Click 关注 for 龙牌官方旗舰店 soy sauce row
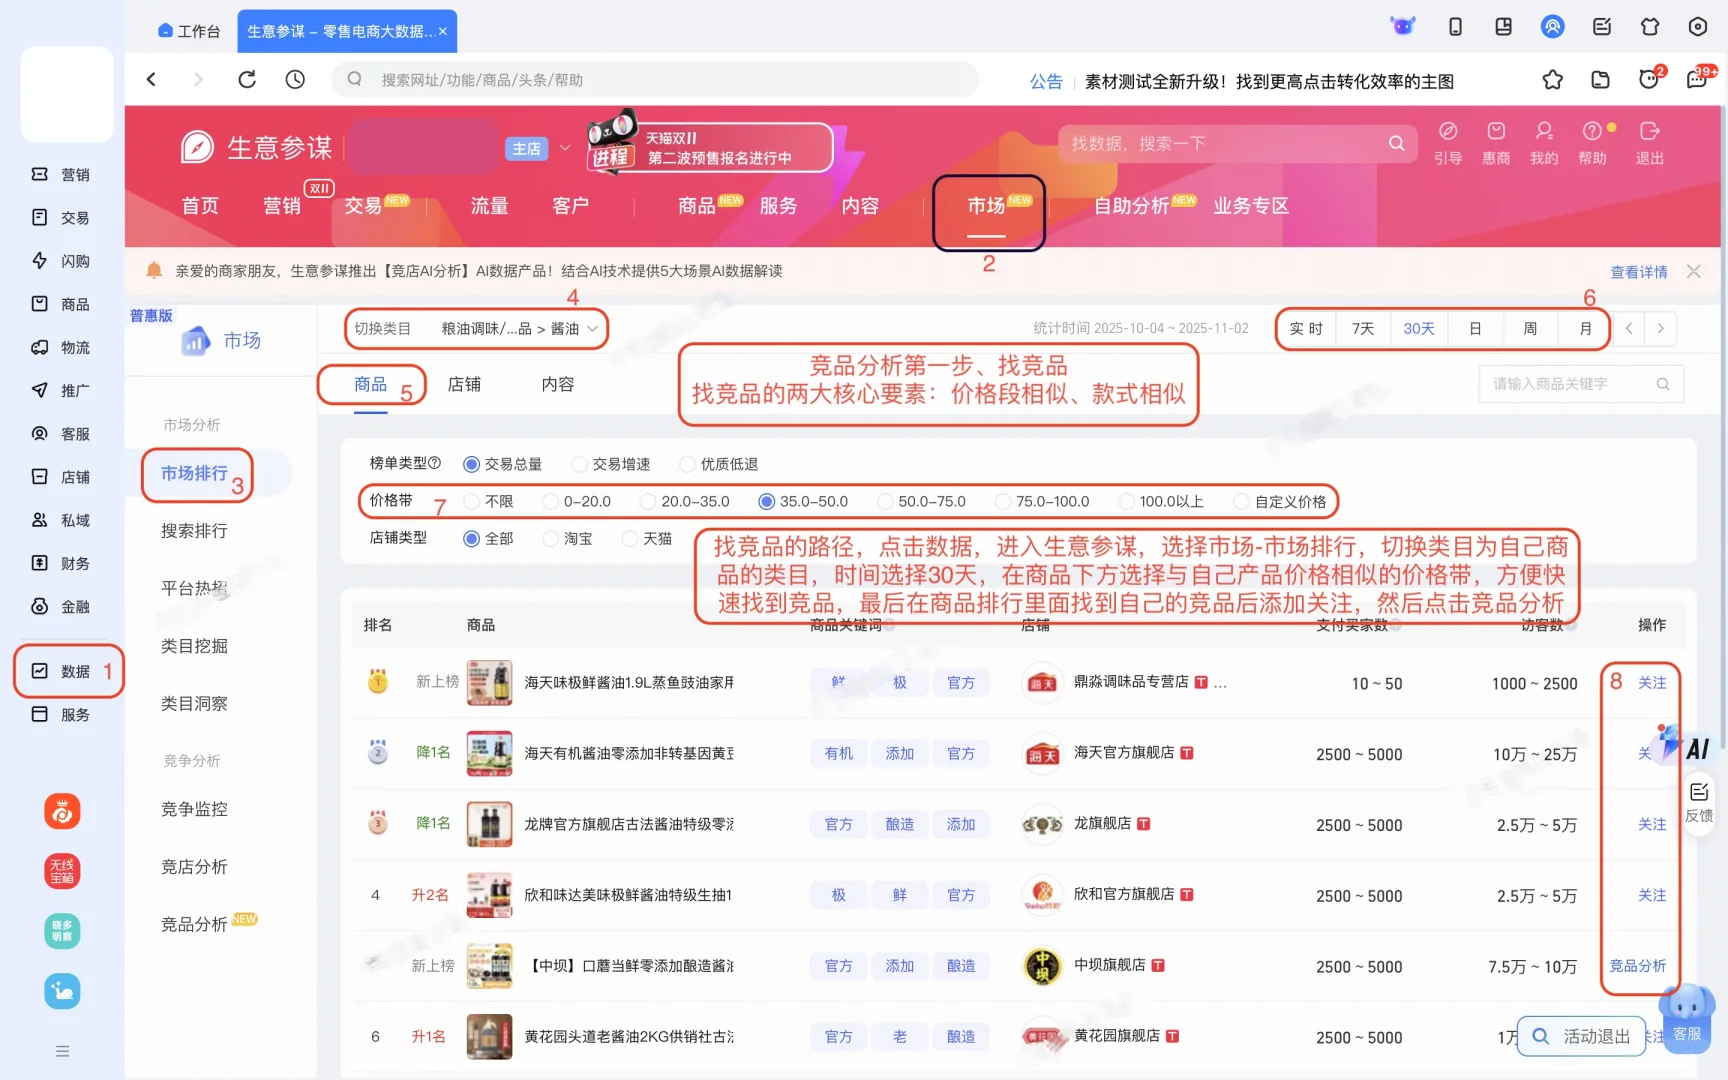1728x1080 pixels. (x=1652, y=824)
